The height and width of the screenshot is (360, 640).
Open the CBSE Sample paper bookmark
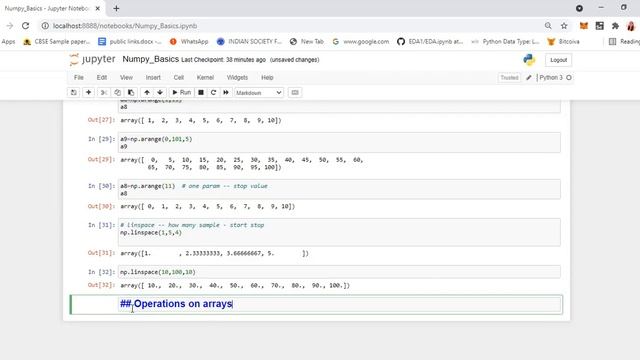[x=56, y=42]
